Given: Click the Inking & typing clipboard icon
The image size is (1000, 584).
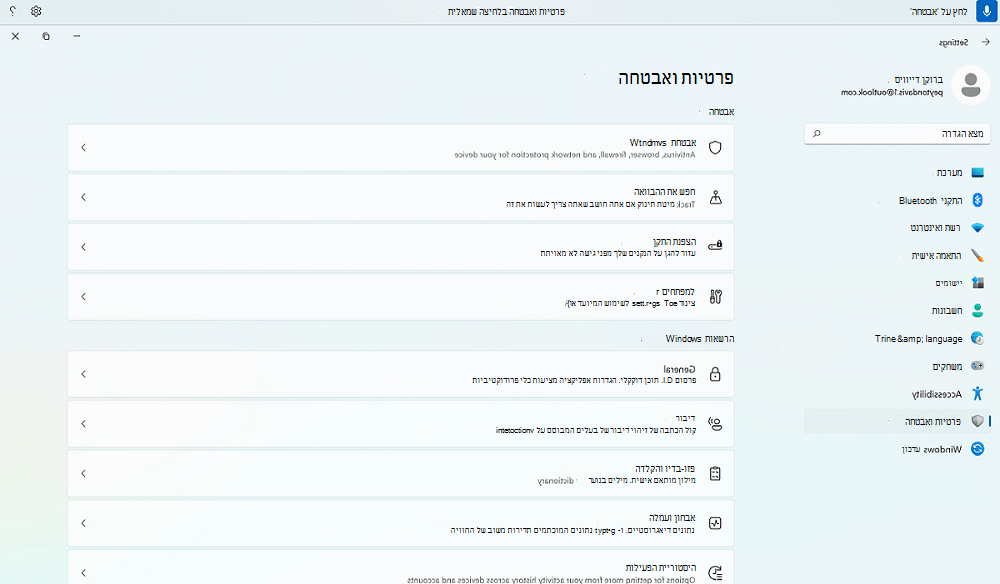Looking at the screenshot, I should click(716, 474).
